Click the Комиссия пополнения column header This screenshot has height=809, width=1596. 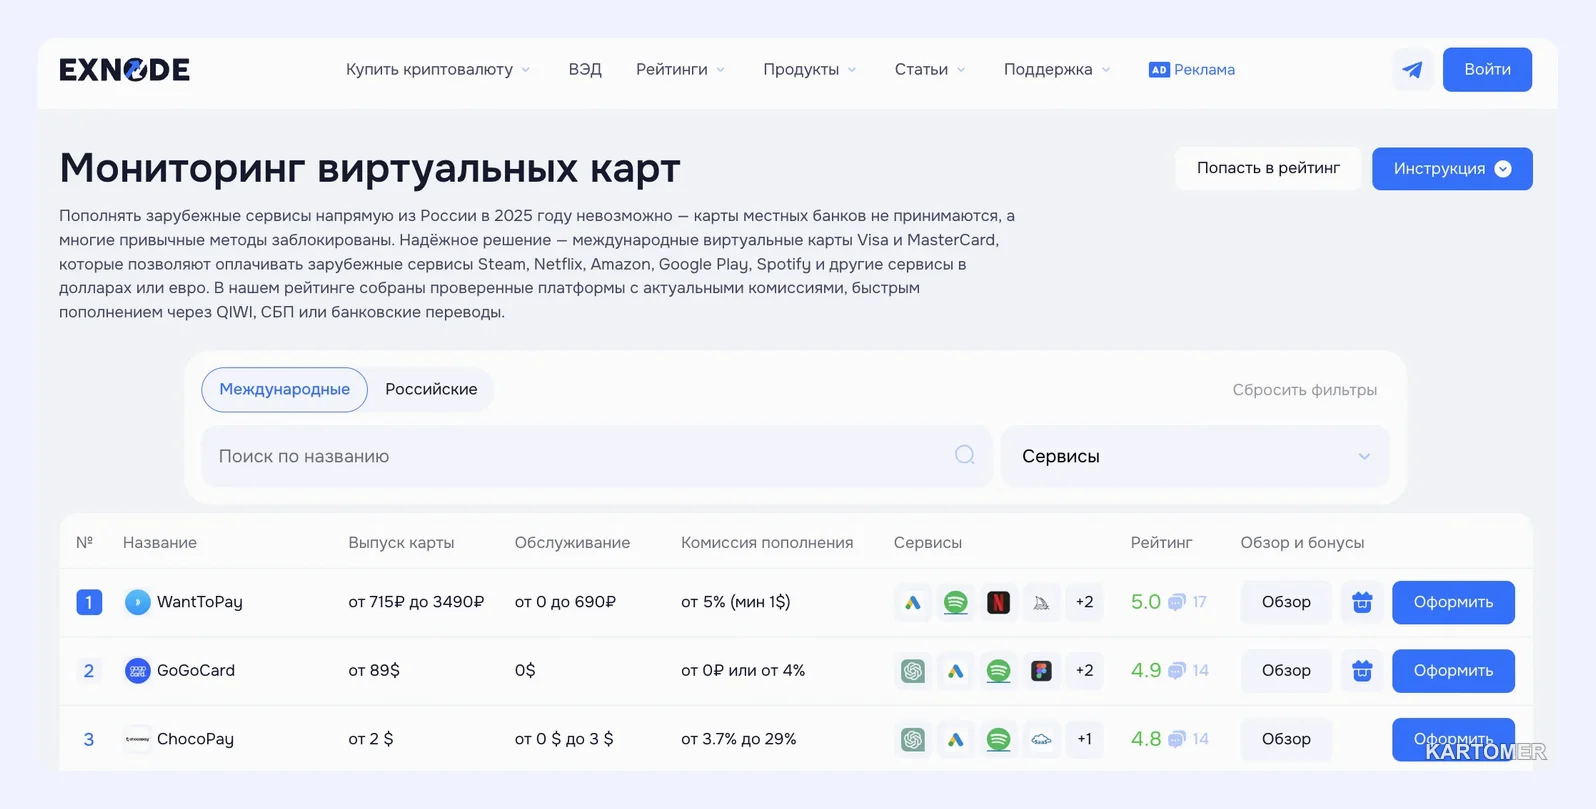pos(767,542)
